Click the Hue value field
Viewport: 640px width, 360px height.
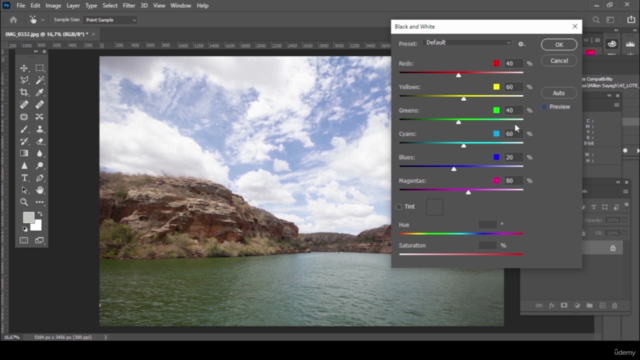click(487, 224)
